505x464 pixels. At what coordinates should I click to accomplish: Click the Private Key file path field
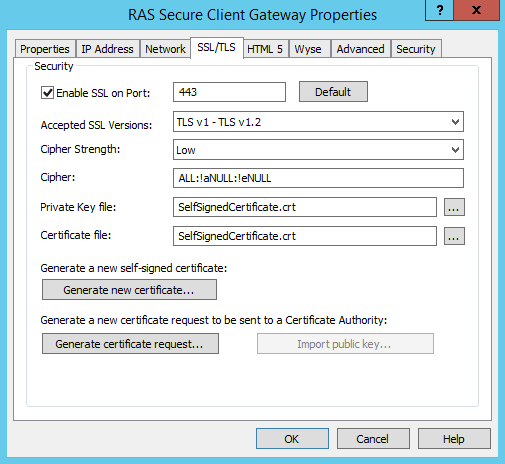click(x=305, y=207)
